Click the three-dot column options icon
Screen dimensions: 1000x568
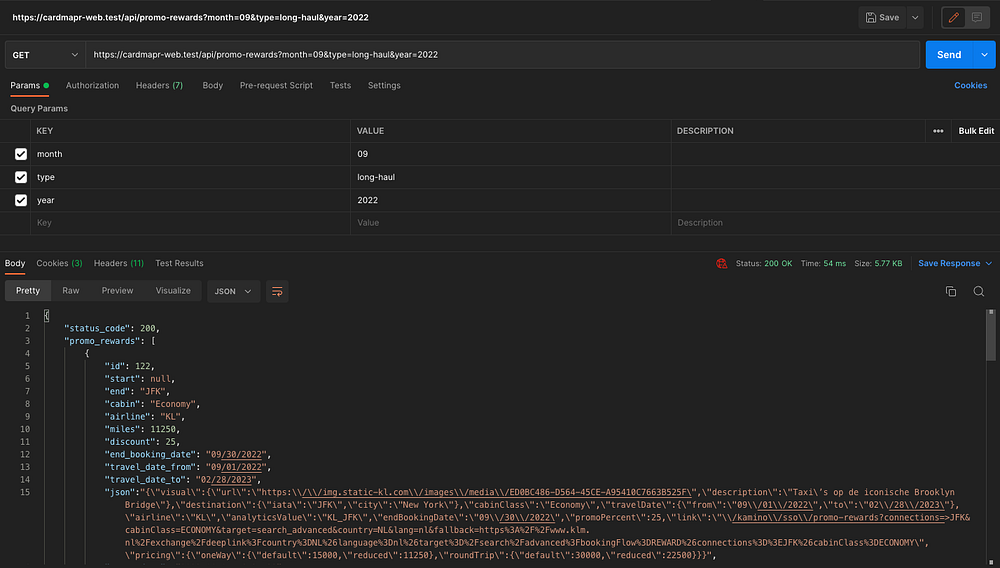pyautogui.click(x=938, y=131)
